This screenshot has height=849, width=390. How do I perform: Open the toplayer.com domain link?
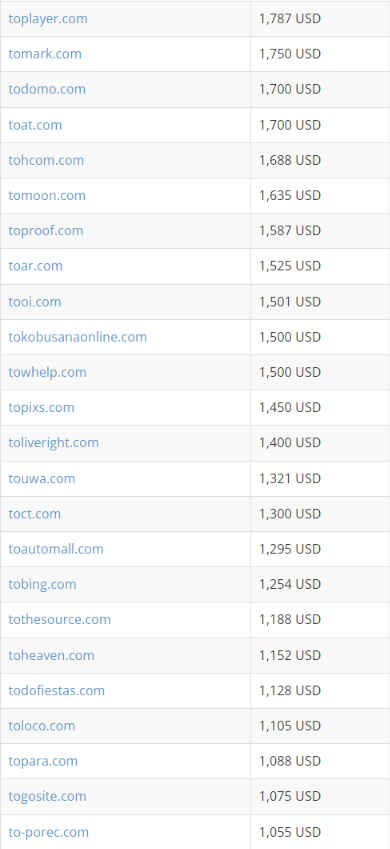48,19
